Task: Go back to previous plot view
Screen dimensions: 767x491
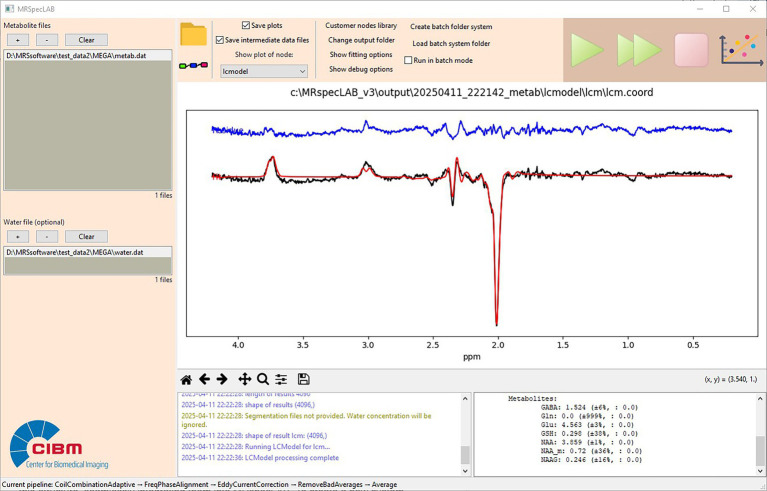Action: (204, 379)
